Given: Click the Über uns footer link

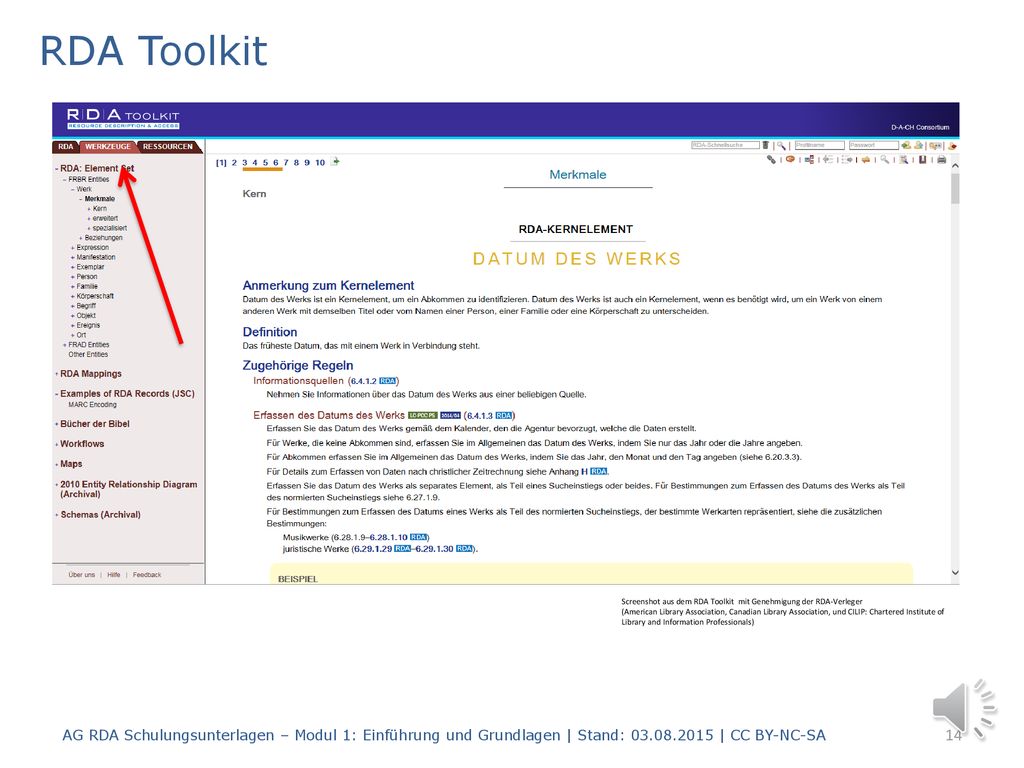Looking at the screenshot, I should click(x=82, y=575).
